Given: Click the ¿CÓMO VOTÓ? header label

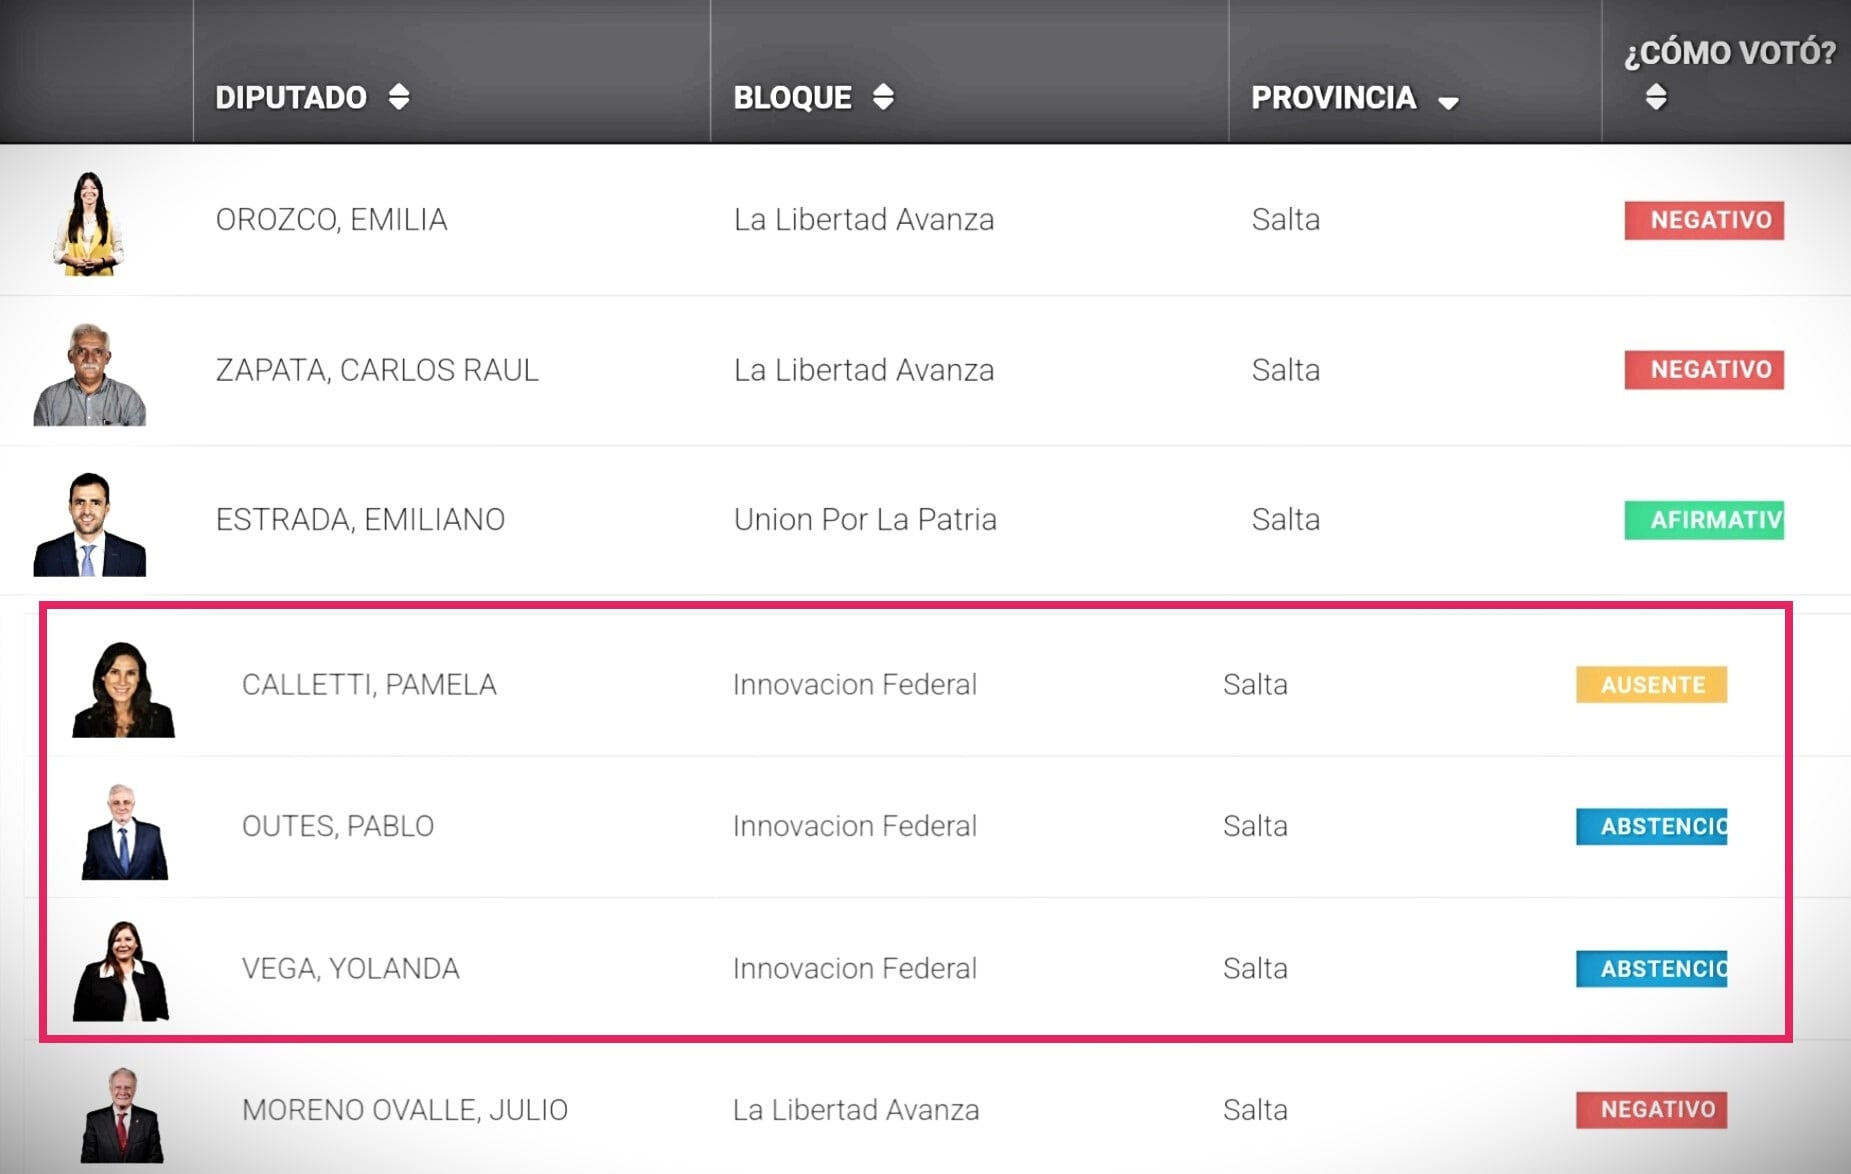Looking at the screenshot, I should tap(1729, 52).
